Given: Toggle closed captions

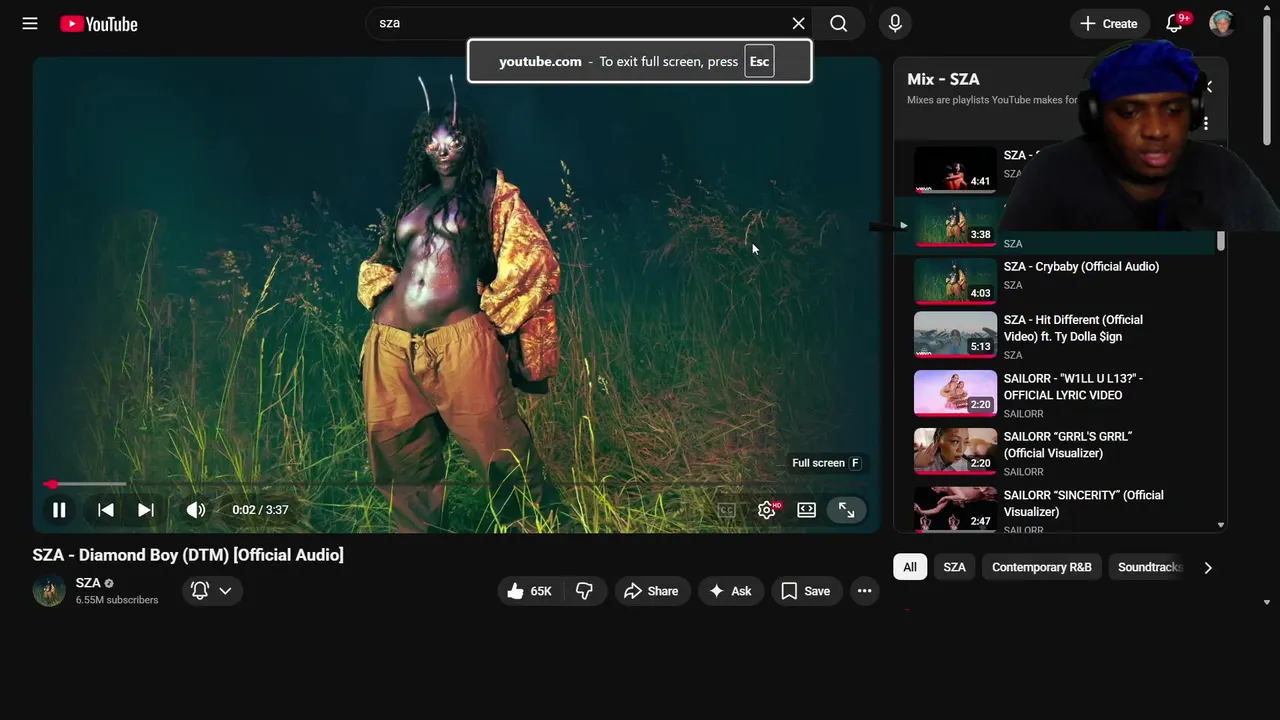Looking at the screenshot, I should coord(727,510).
